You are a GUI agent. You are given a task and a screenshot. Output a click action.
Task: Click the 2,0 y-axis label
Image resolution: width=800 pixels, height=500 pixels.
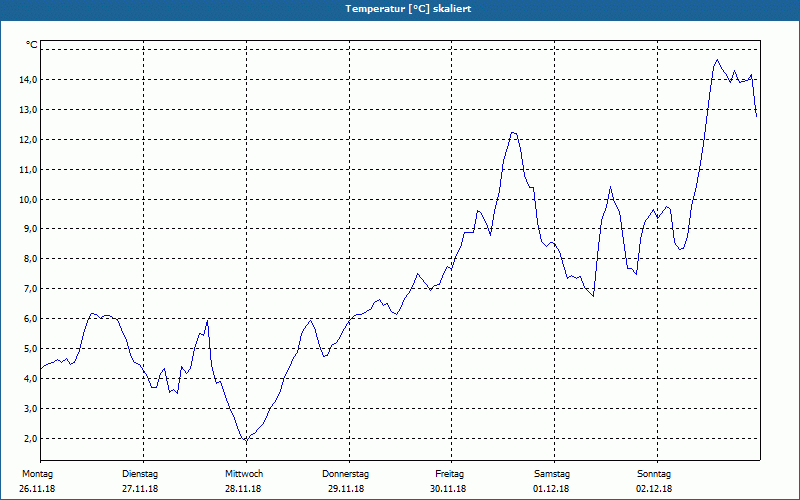(30, 438)
